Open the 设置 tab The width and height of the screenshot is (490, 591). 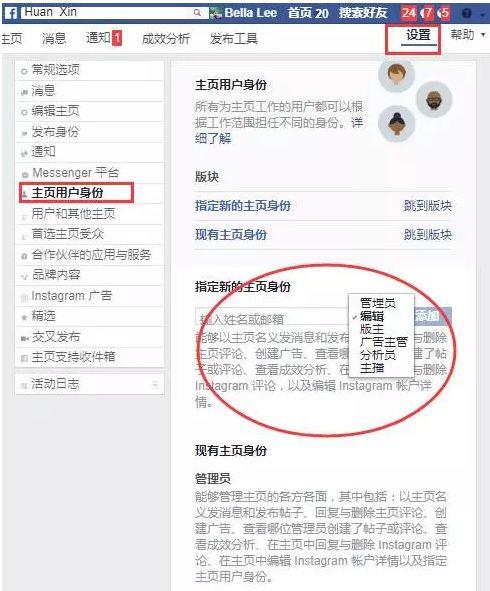[418, 35]
